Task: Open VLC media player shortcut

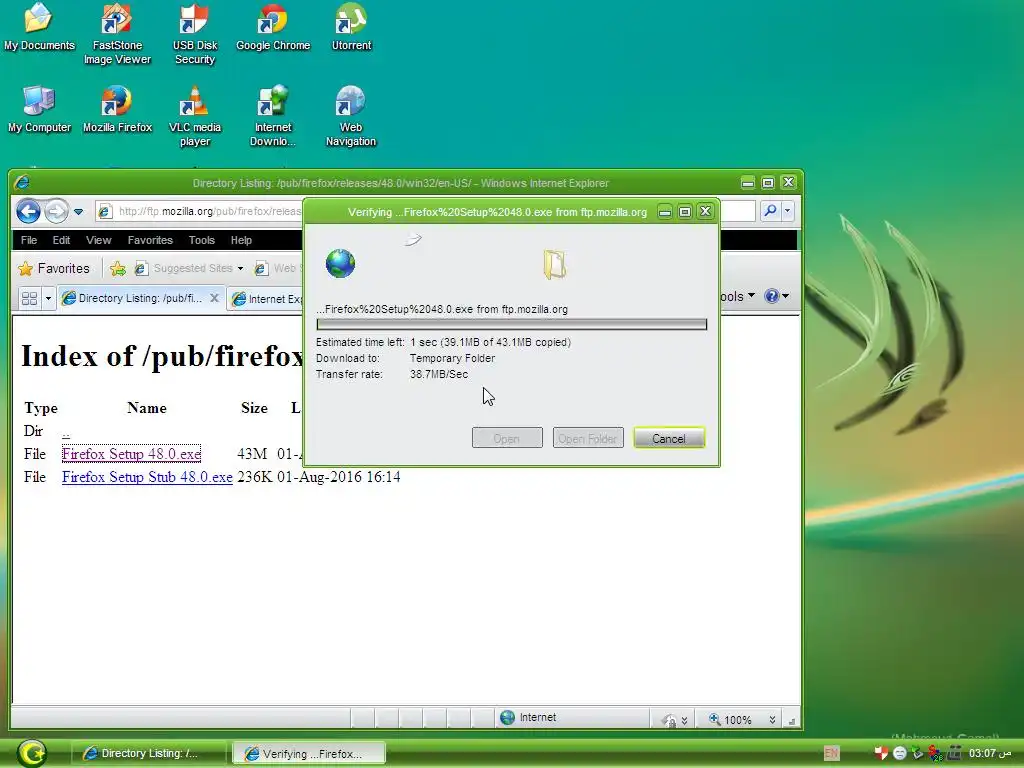Action: pos(195,116)
